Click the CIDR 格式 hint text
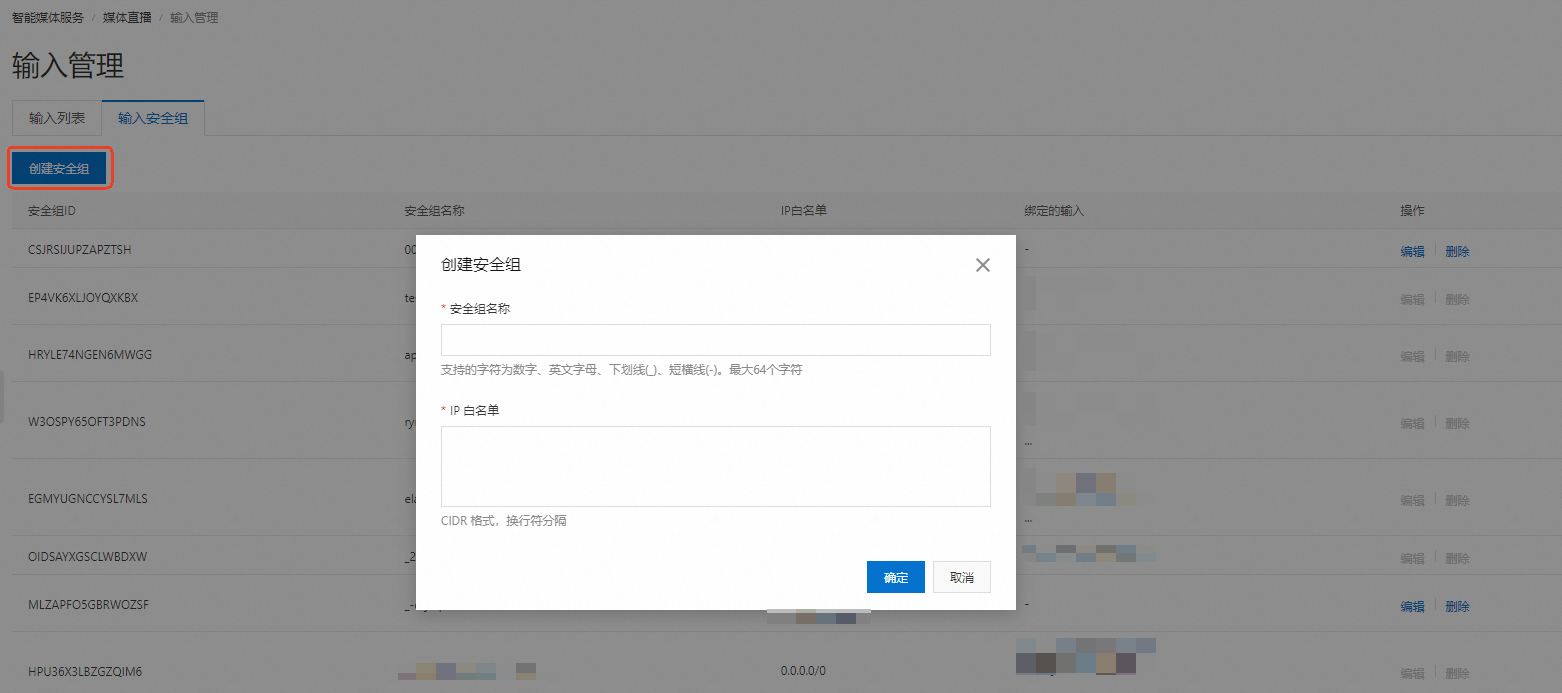 coord(504,521)
